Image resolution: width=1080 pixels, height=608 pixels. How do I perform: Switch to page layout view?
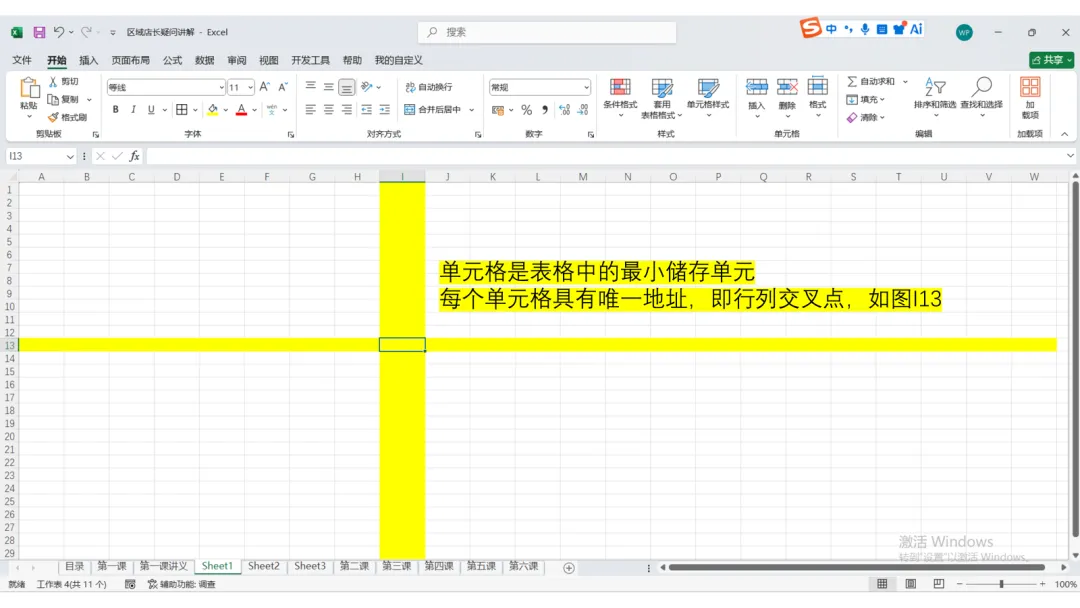(x=911, y=584)
